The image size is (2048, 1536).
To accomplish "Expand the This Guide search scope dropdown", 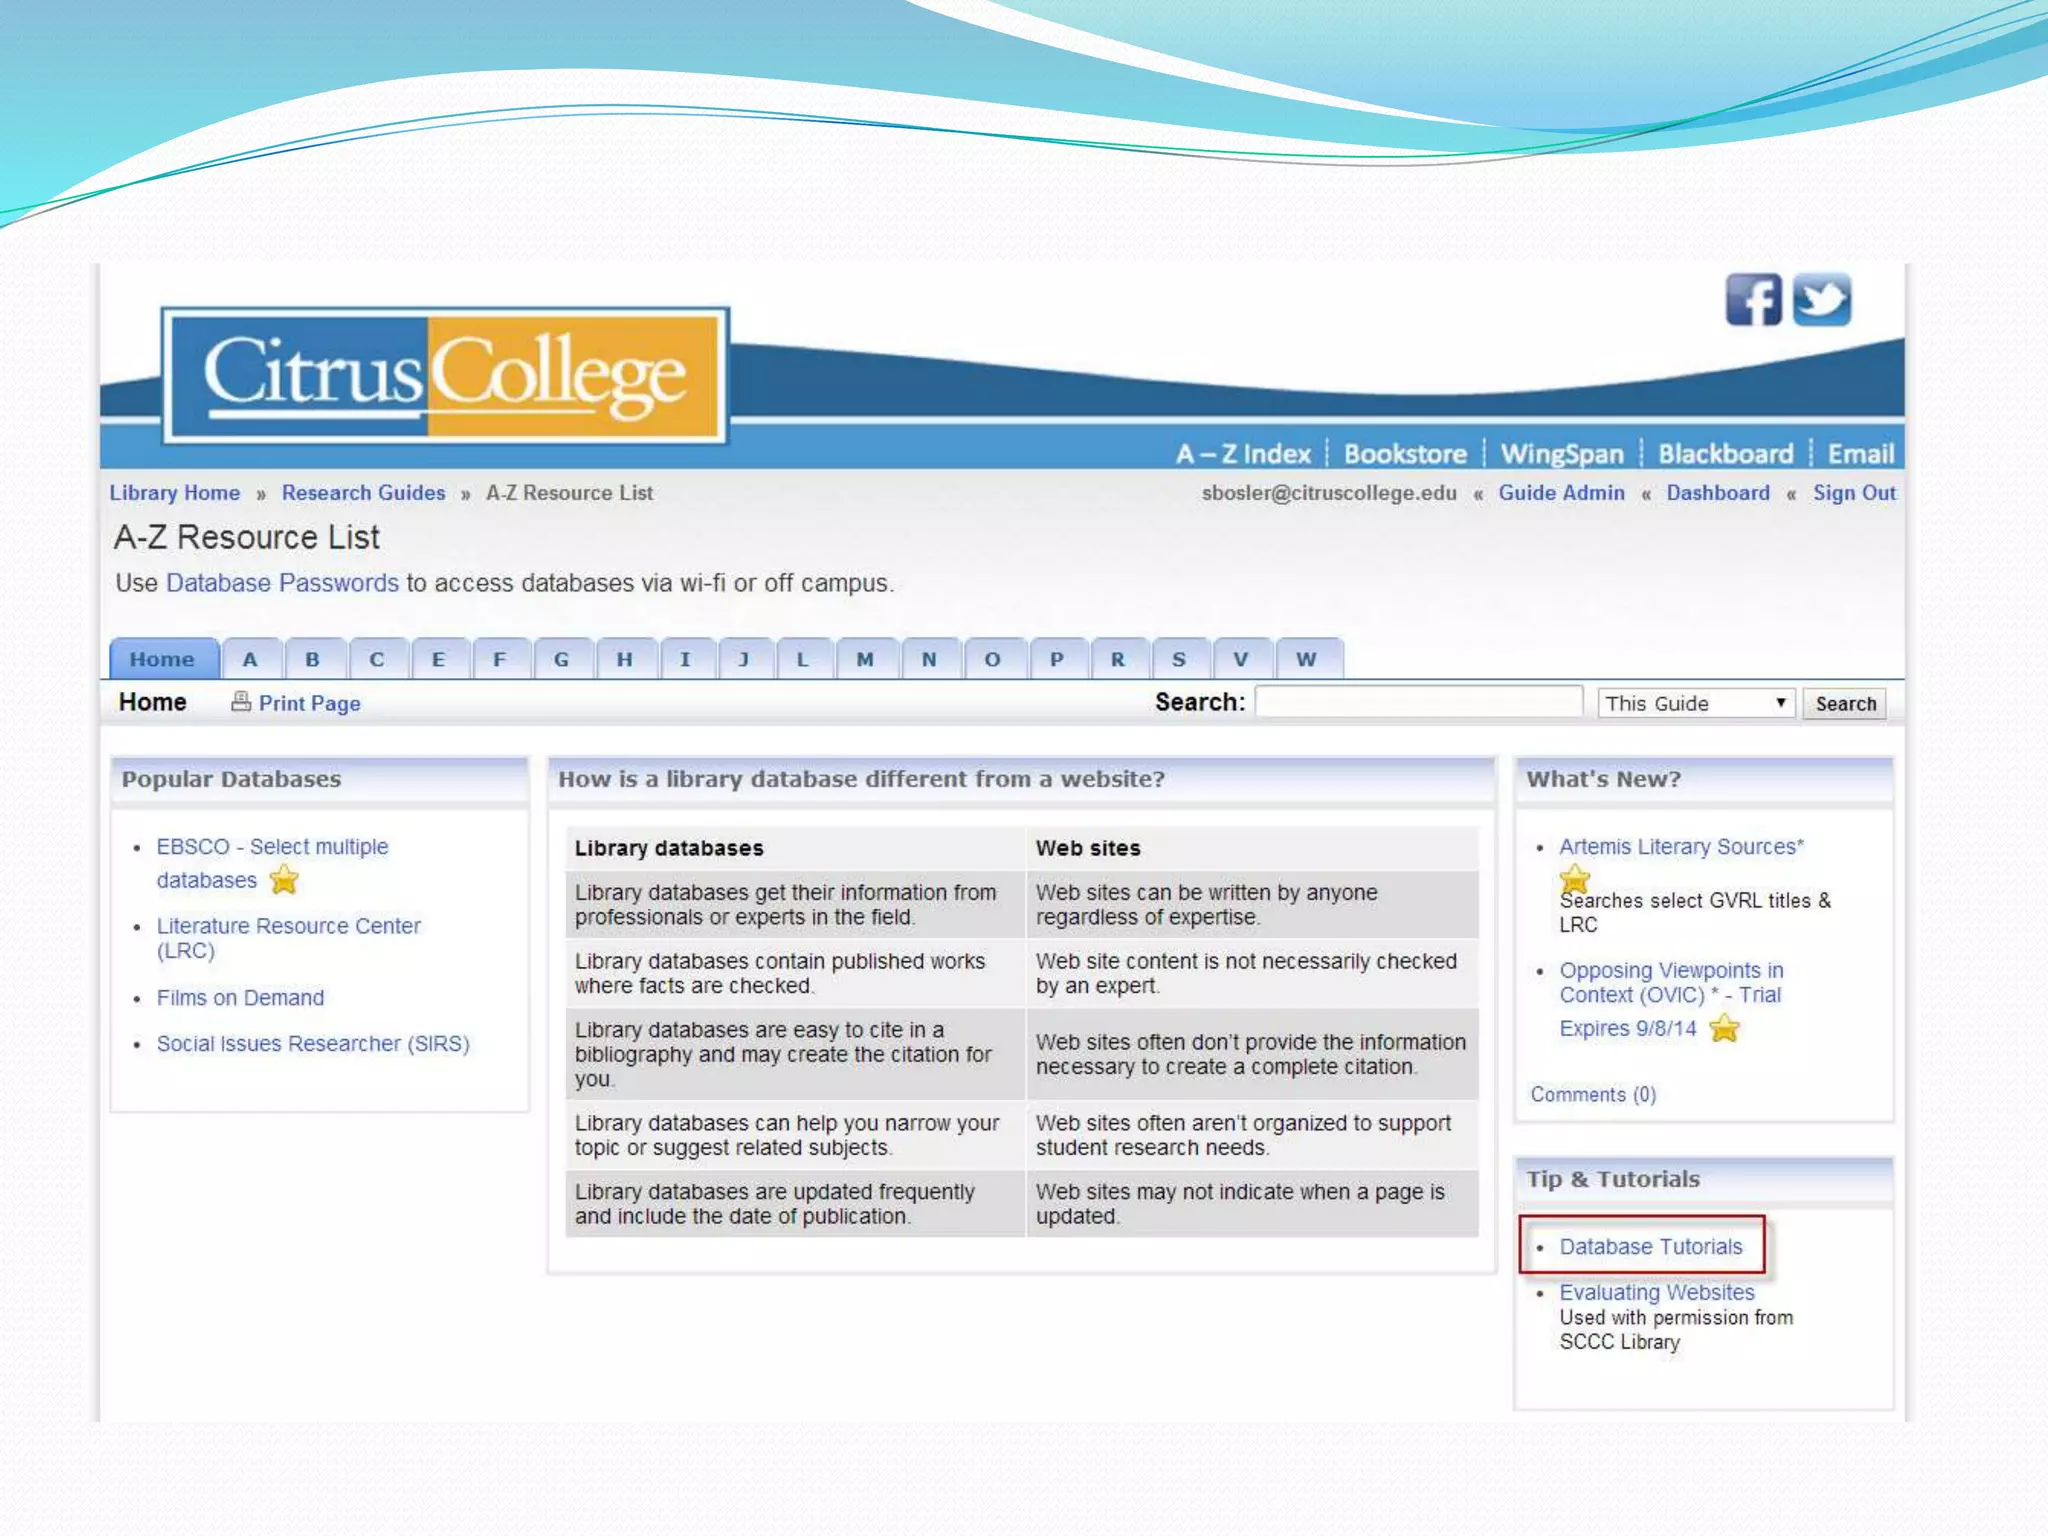I will point(1696,703).
